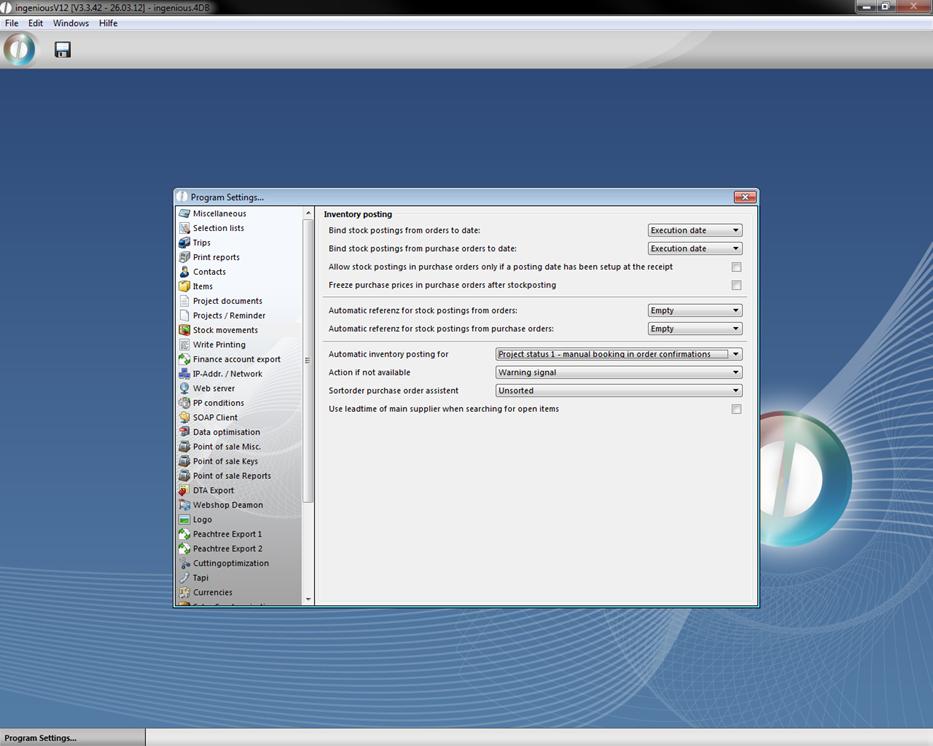The width and height of the screenshot is (933, 746).
Task: Select Finance account export in settings list
Action: click(236, 359)
